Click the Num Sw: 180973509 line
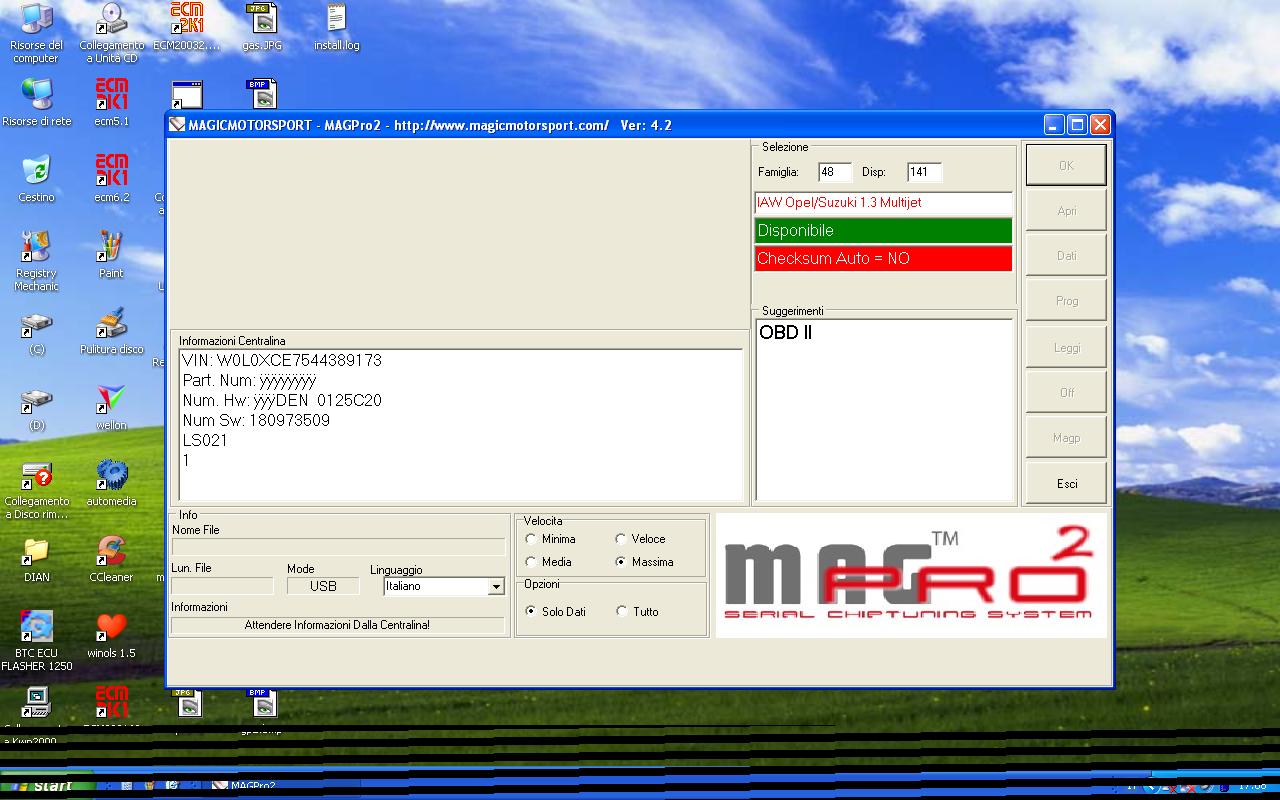 [x=256, y=420]
